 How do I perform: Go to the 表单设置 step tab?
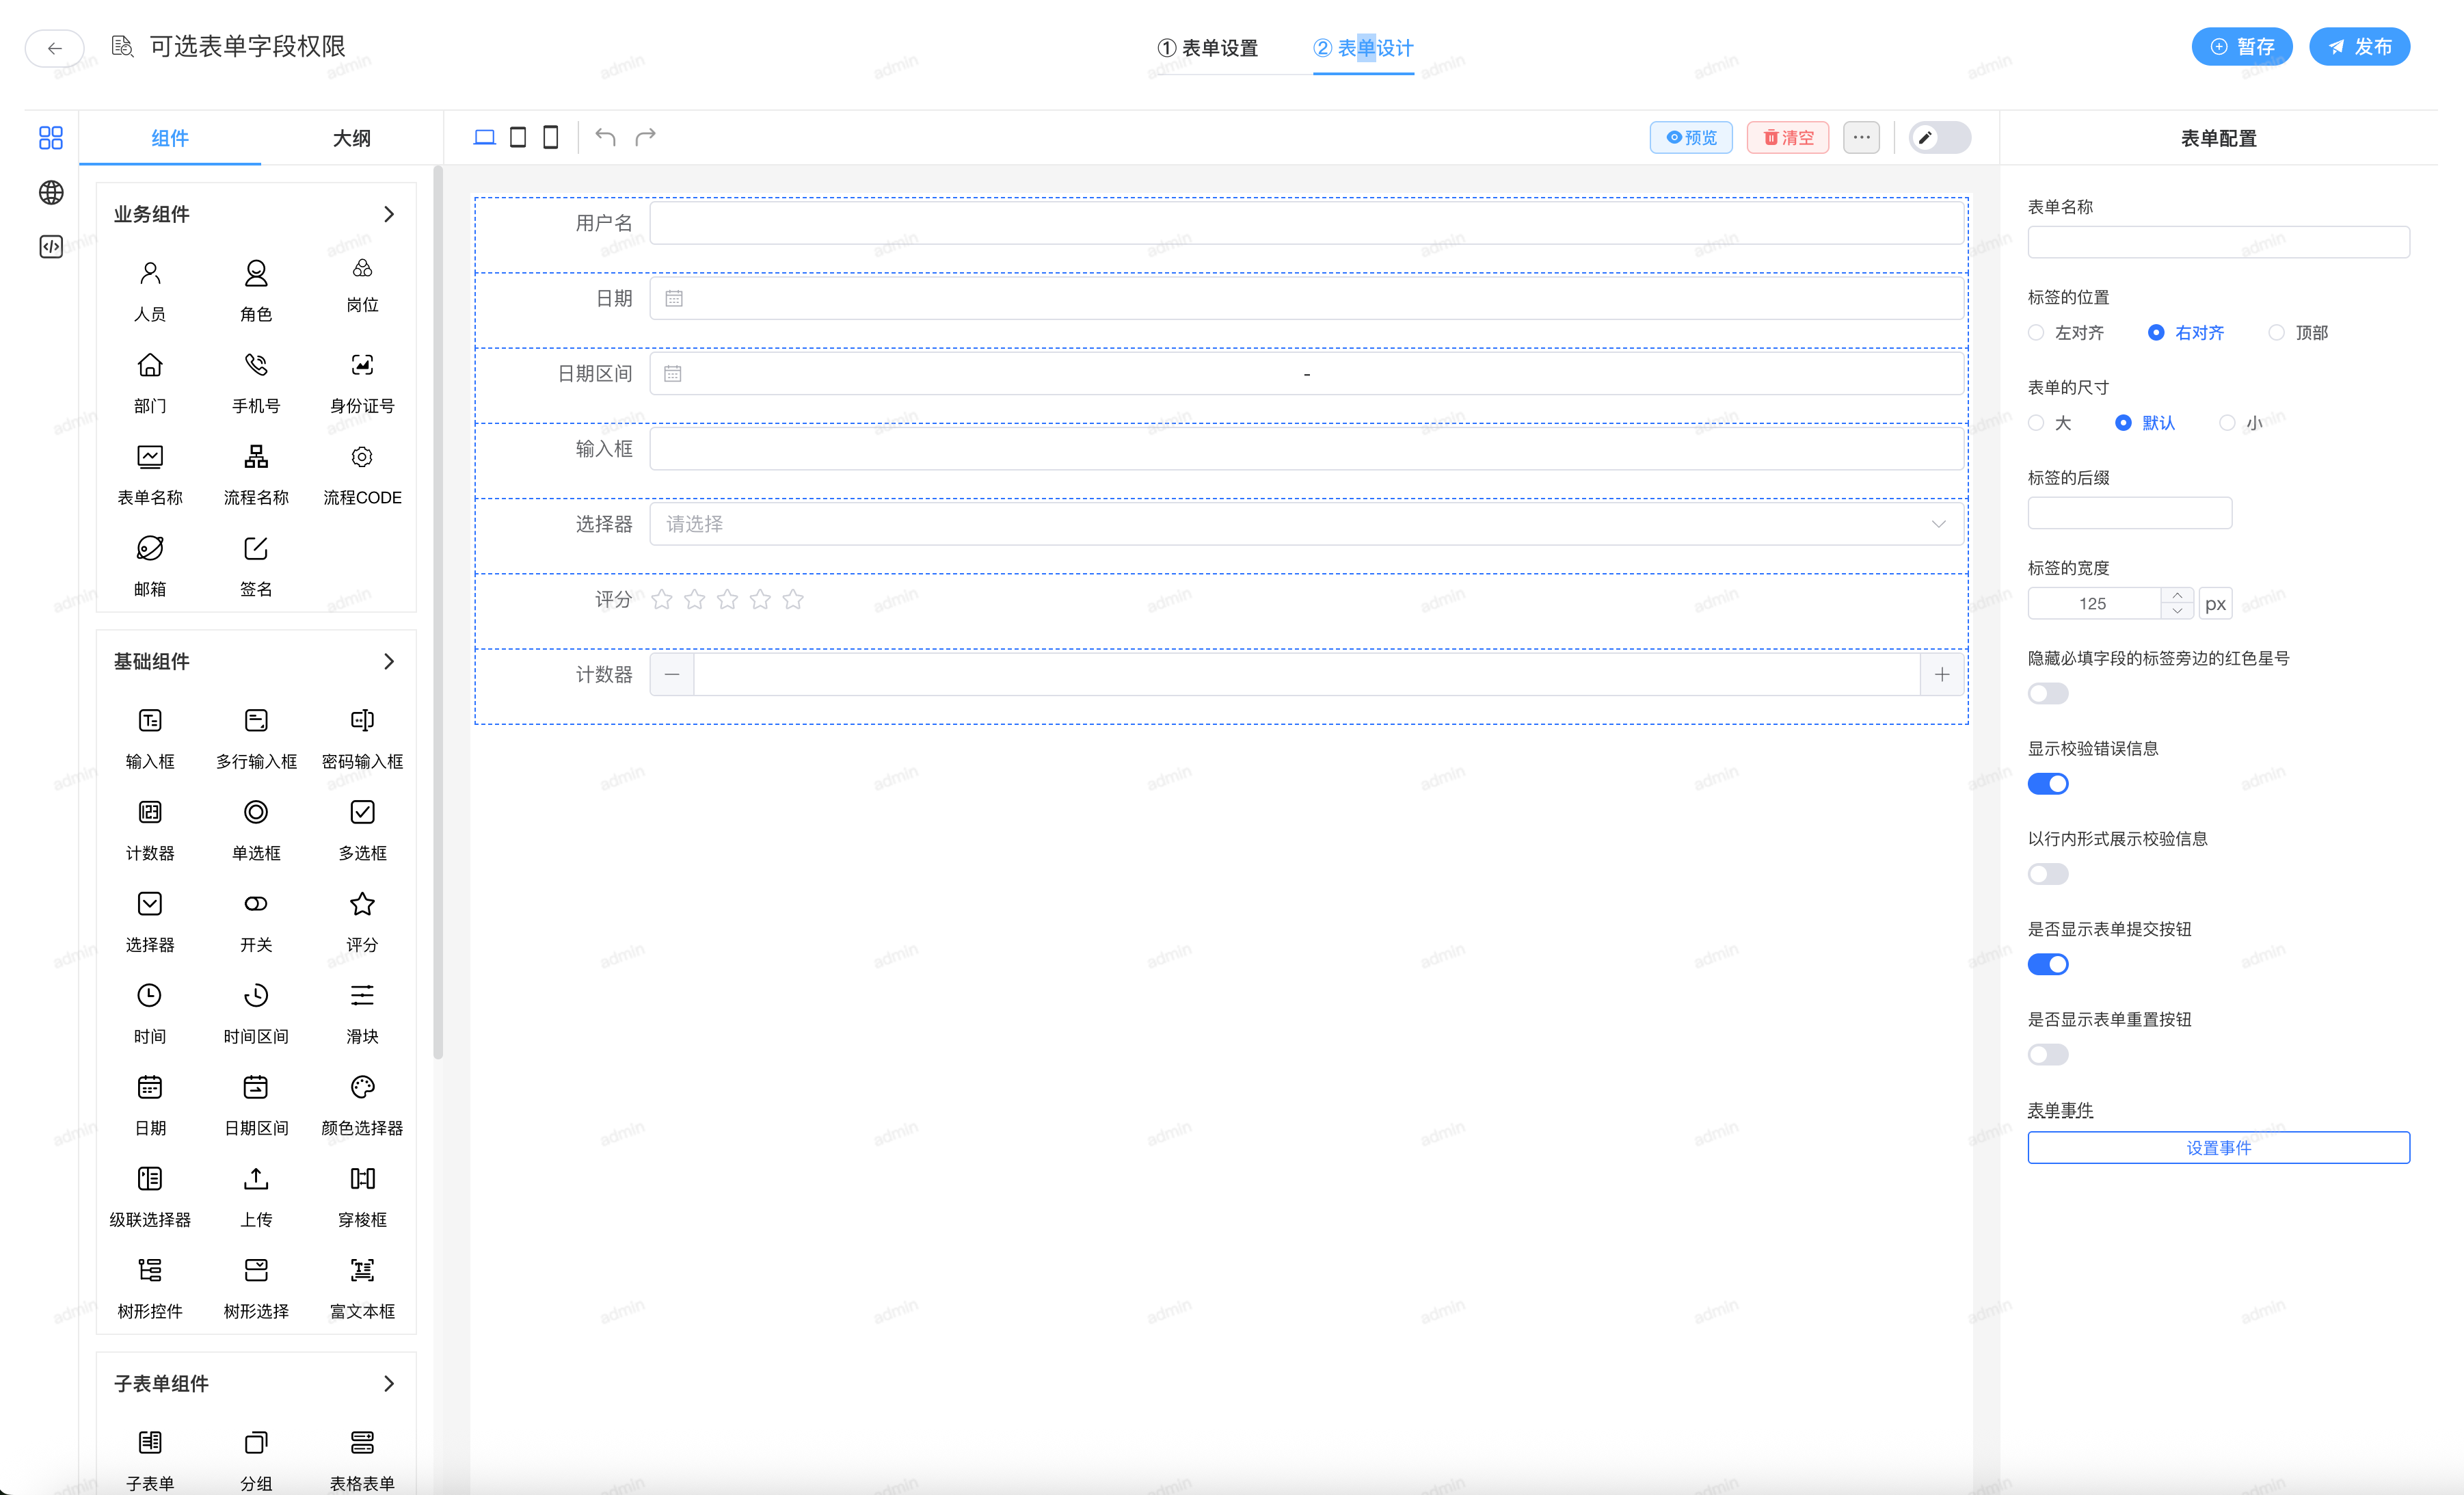point(1207,48)
